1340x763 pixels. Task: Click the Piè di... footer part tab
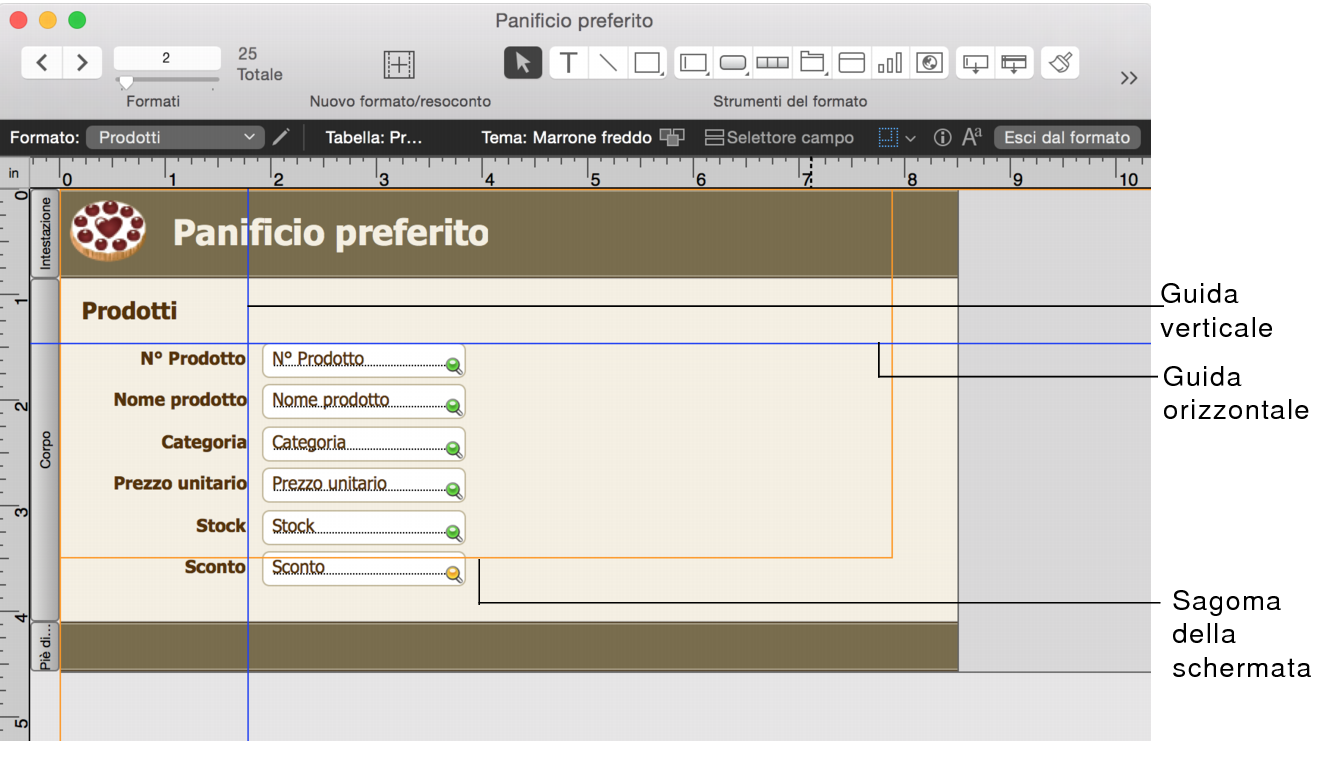click(45, 647)
